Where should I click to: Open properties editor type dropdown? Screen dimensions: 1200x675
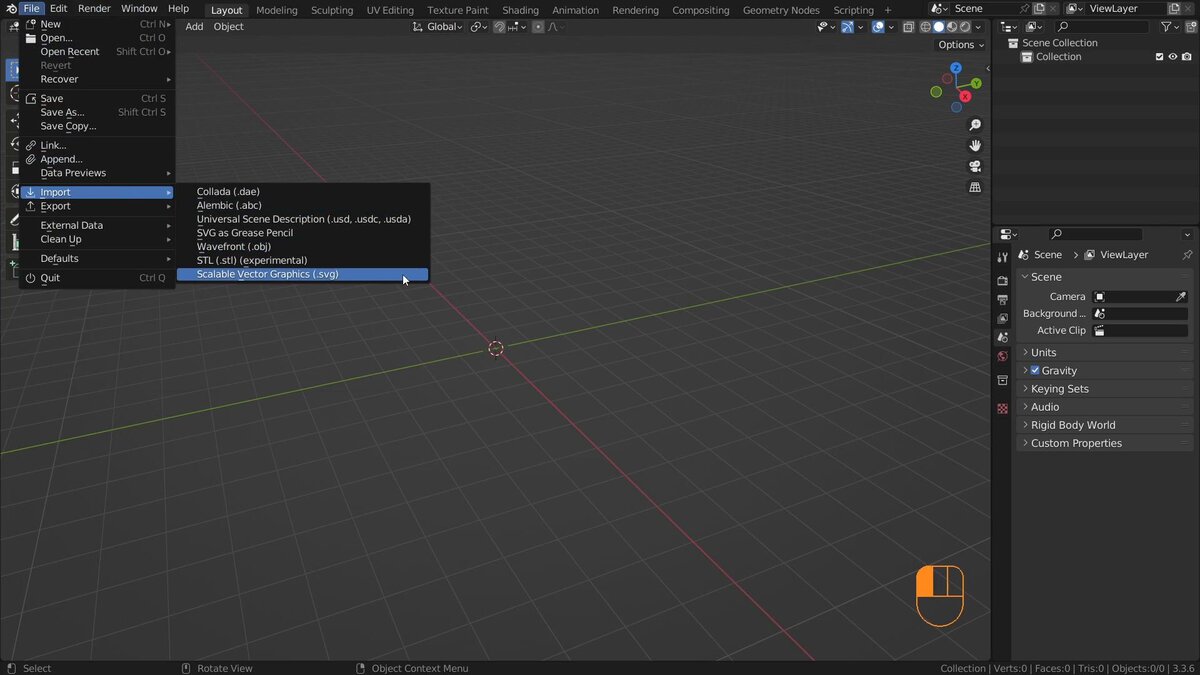[x=1008, y=234]
